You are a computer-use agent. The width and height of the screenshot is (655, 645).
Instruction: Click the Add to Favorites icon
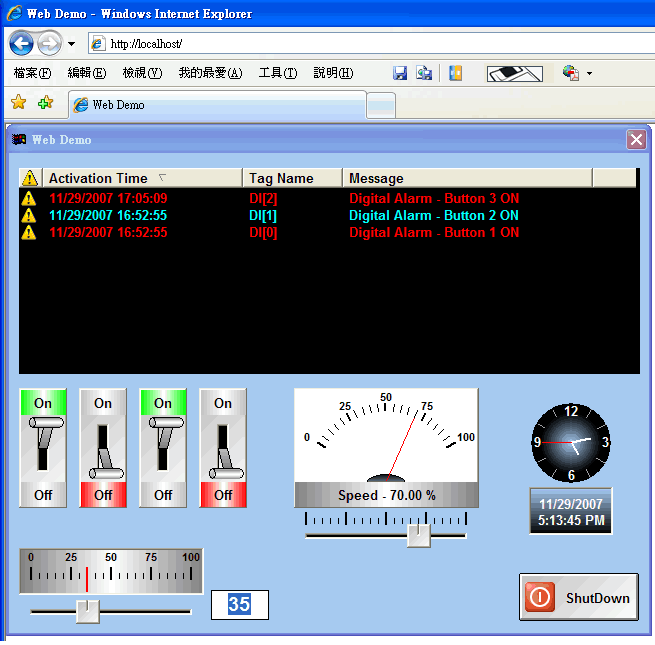tap(45, 103)
